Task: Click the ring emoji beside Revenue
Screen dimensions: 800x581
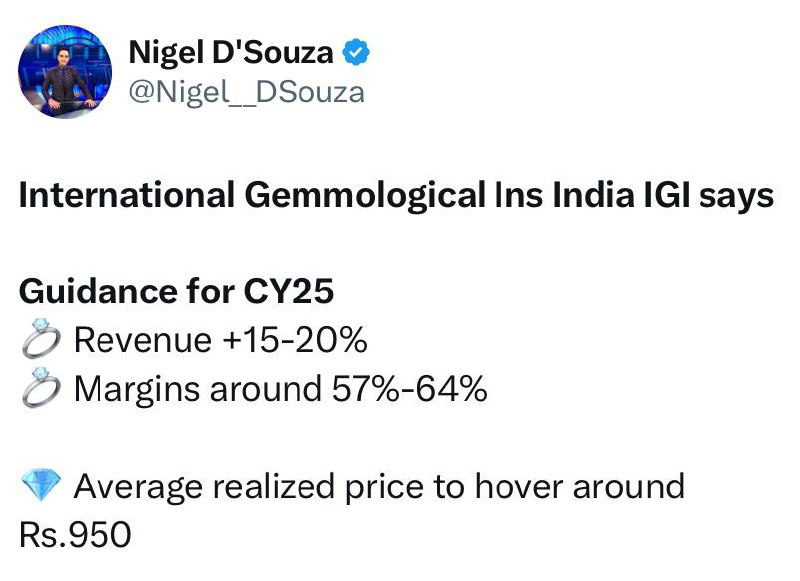Action: 41,338
